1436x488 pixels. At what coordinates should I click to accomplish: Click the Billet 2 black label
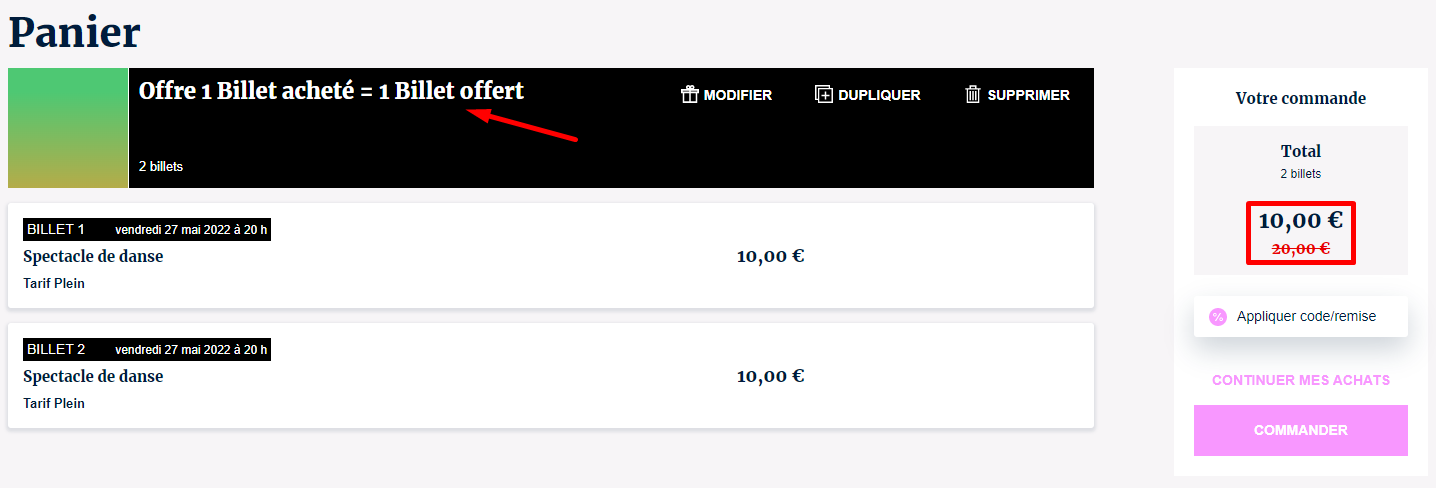point(56,350)
